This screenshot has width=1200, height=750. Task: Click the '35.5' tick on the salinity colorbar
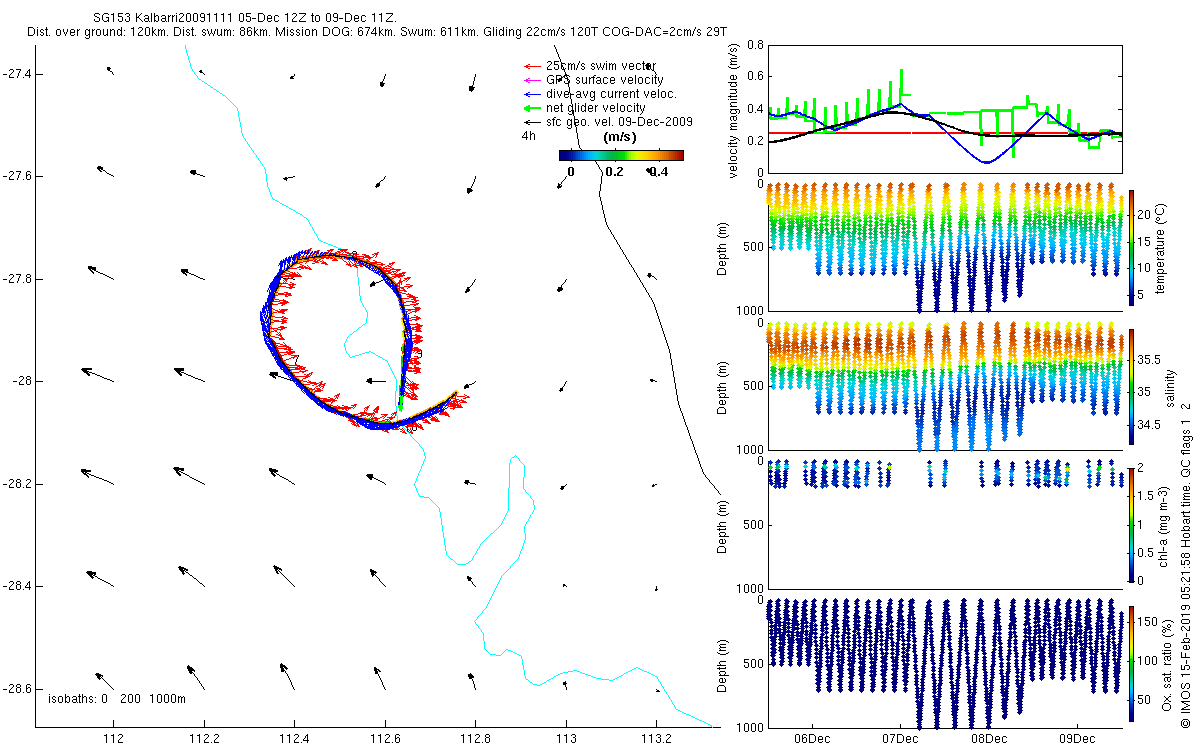(x=1149, y=358)
